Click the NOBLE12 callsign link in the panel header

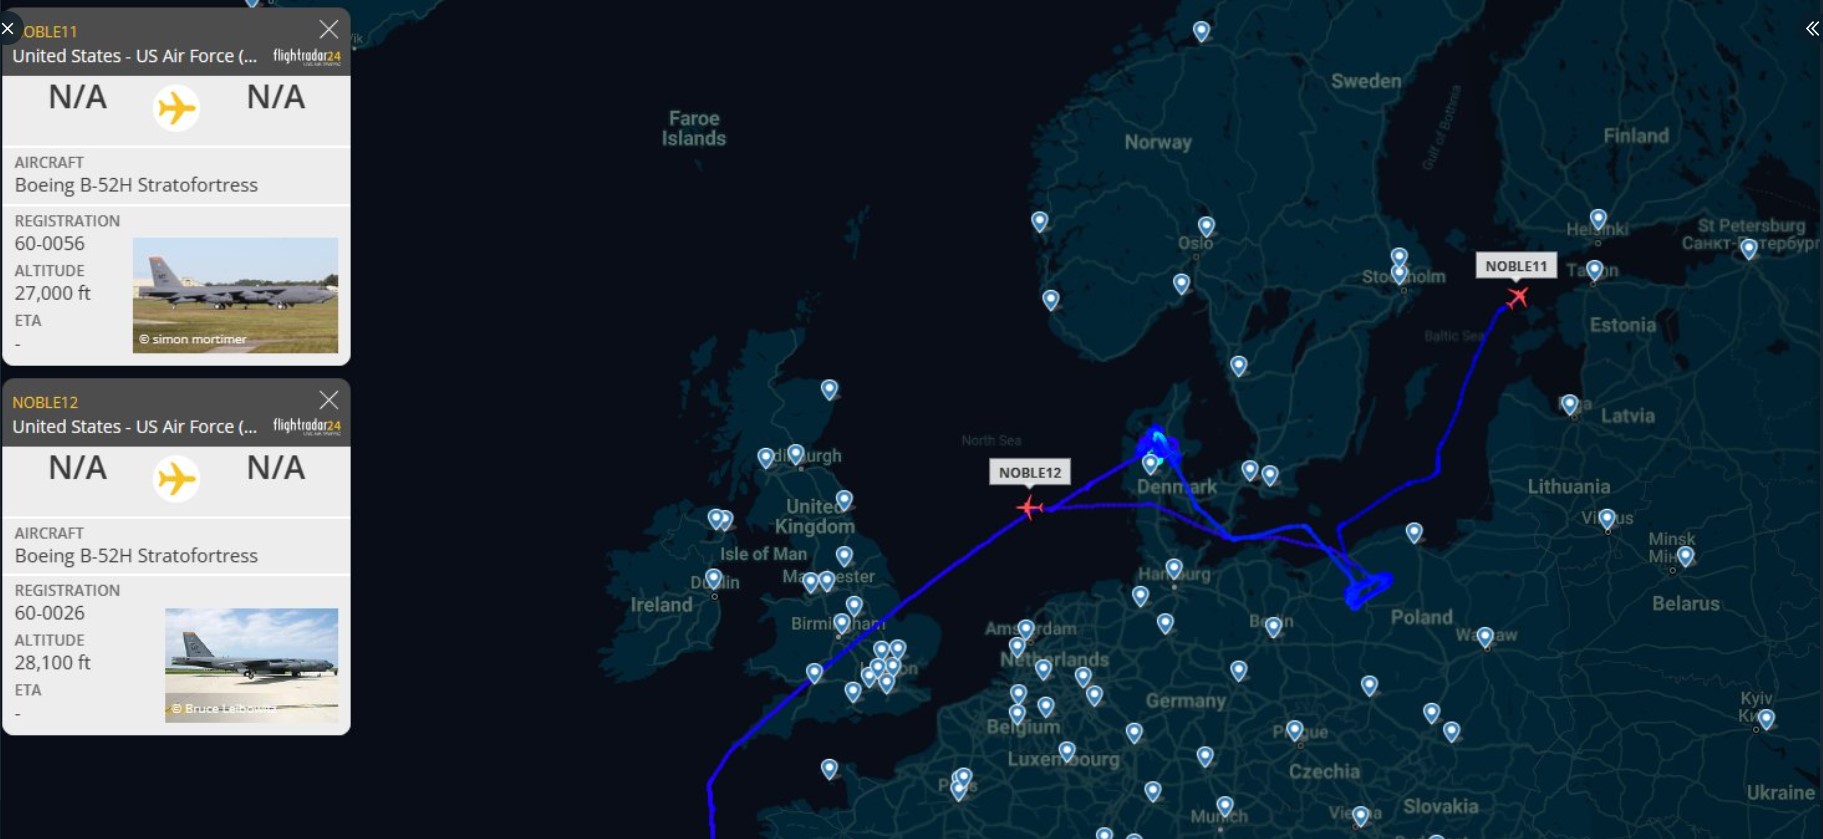[x=45, y=402]
